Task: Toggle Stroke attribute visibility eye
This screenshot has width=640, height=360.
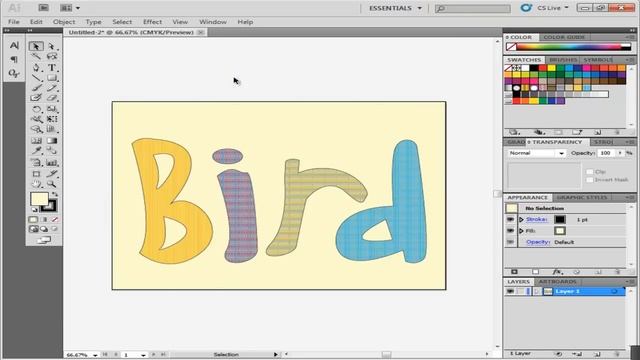Action: pyautogui.click(x=510, y=220)
